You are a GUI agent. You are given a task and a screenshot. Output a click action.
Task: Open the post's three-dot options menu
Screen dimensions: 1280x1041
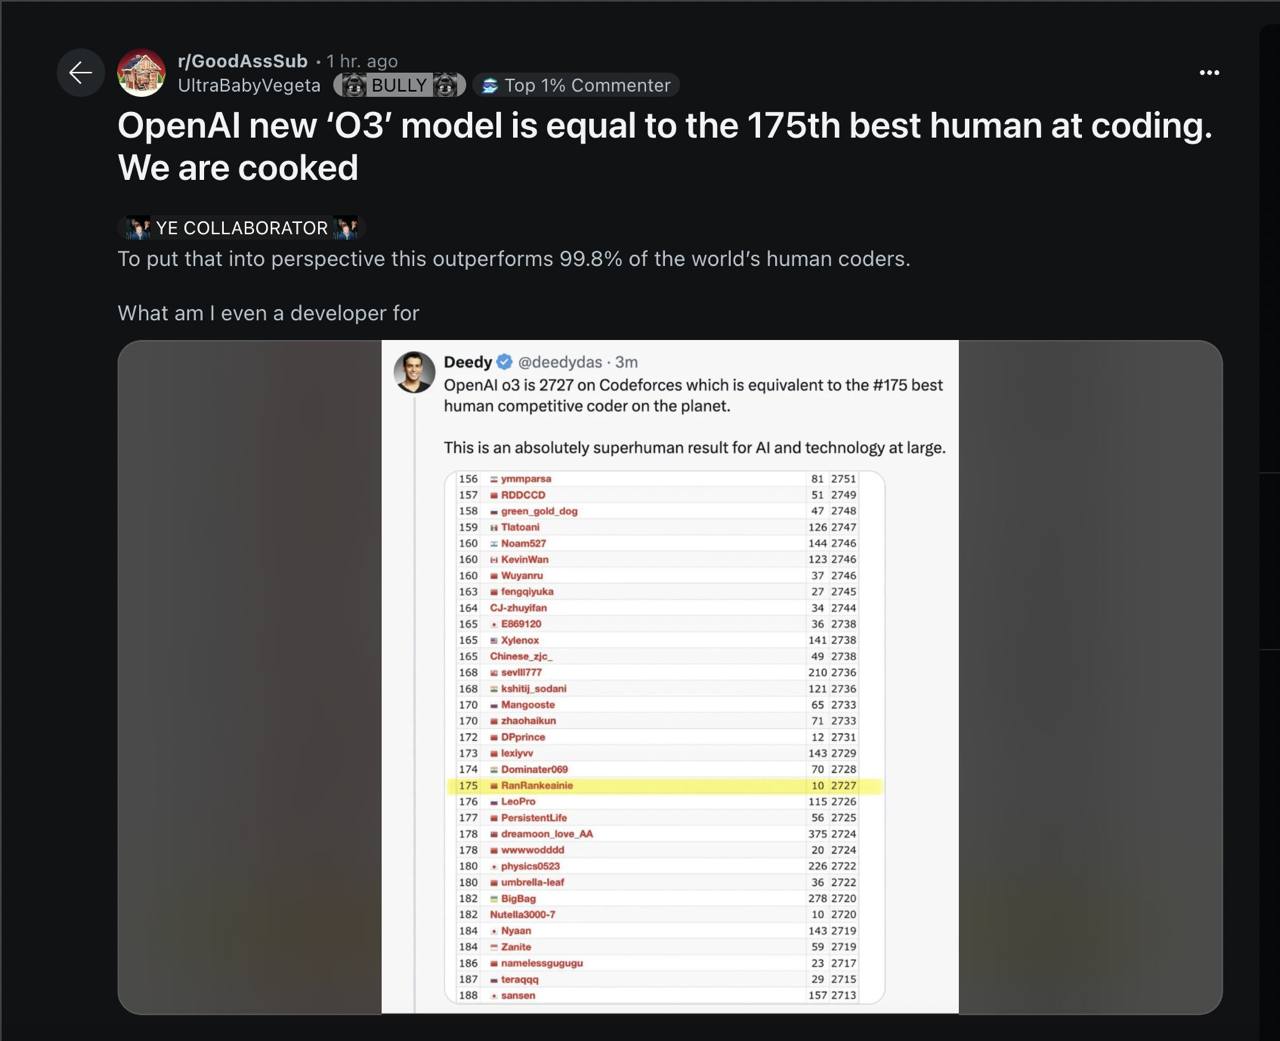pos(1209,72)
